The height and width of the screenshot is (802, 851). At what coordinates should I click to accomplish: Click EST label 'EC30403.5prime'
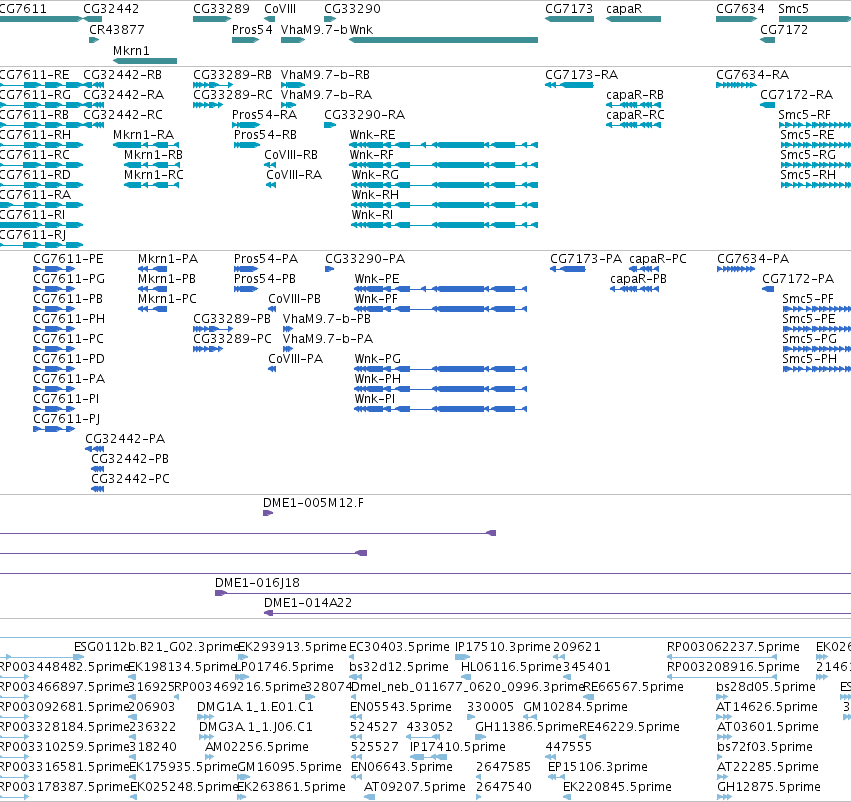tap(399, 647)
